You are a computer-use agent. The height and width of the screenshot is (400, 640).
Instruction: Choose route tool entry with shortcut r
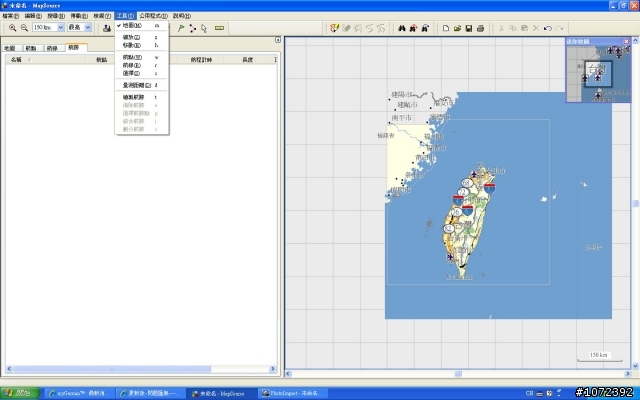(x=141, y=65)
